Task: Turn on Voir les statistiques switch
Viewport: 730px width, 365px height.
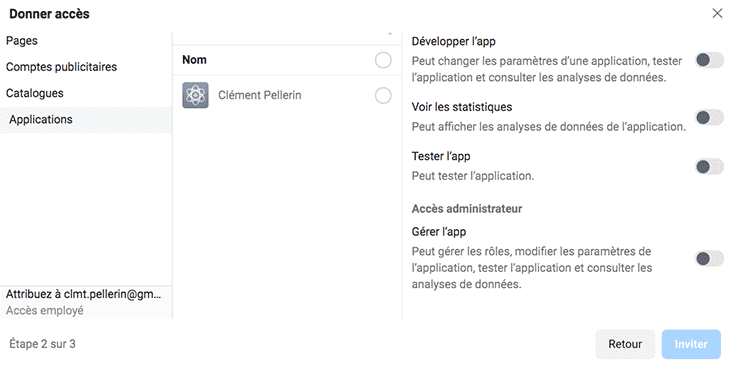Action: click(710, 117)
